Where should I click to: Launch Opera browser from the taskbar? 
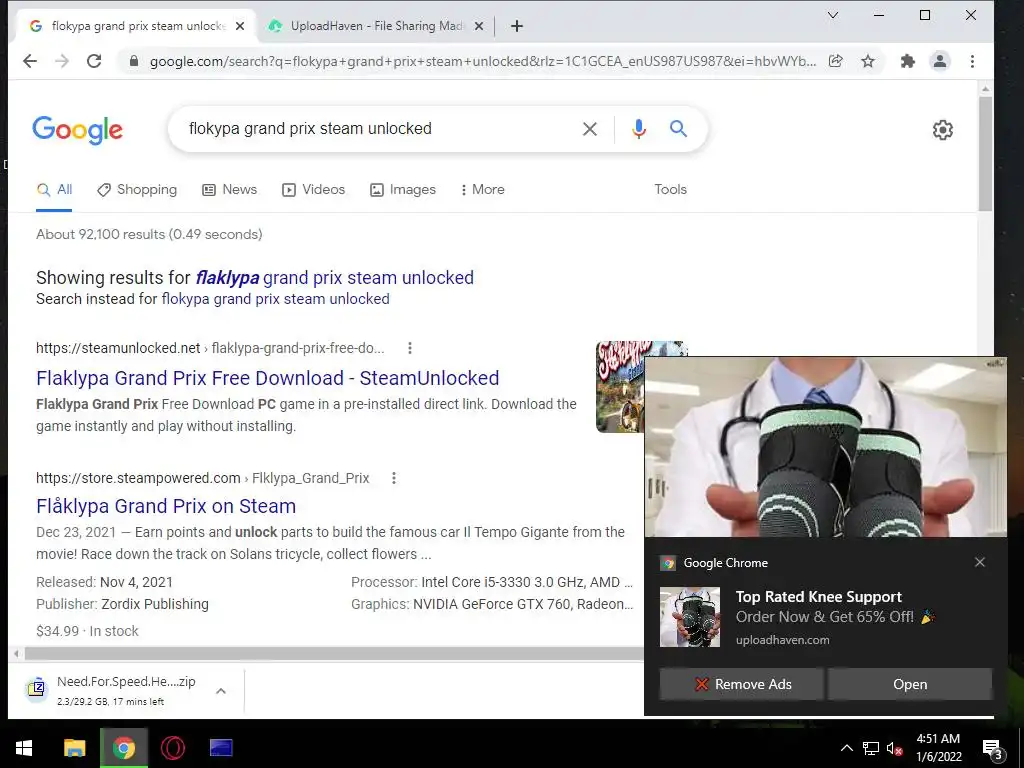[172, 748]
